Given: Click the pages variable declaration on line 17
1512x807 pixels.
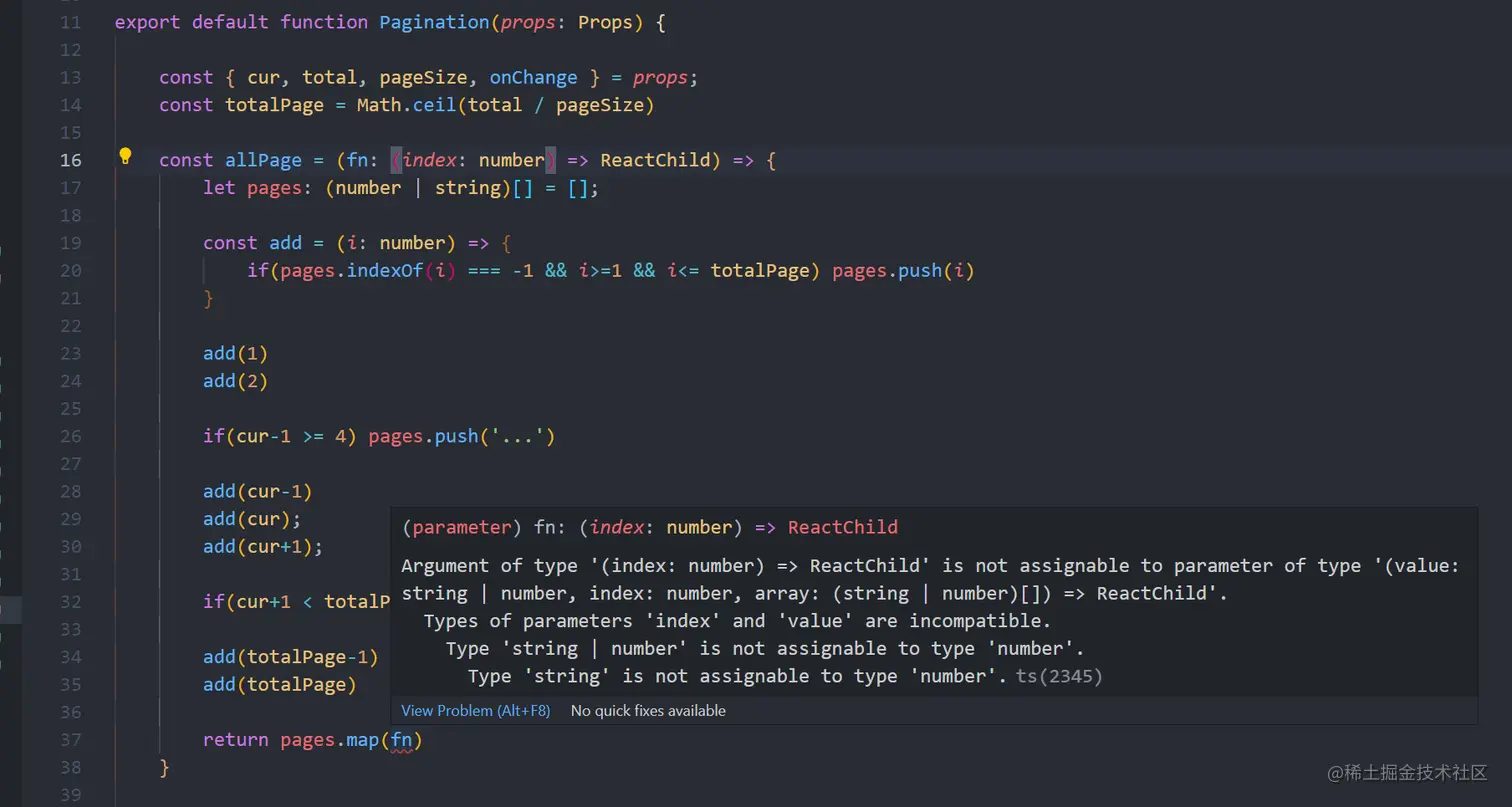Looking at the screenshot, I should tap(274, 188).
